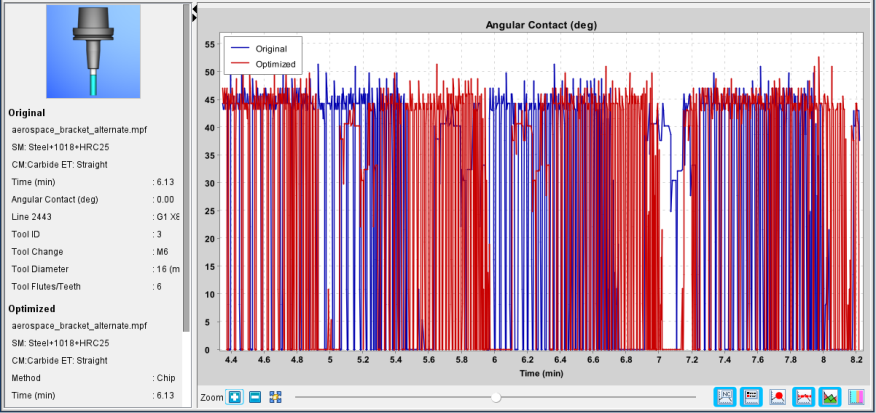
Task: Select the Tool Diameter row
Action: (x=93, y=269)
